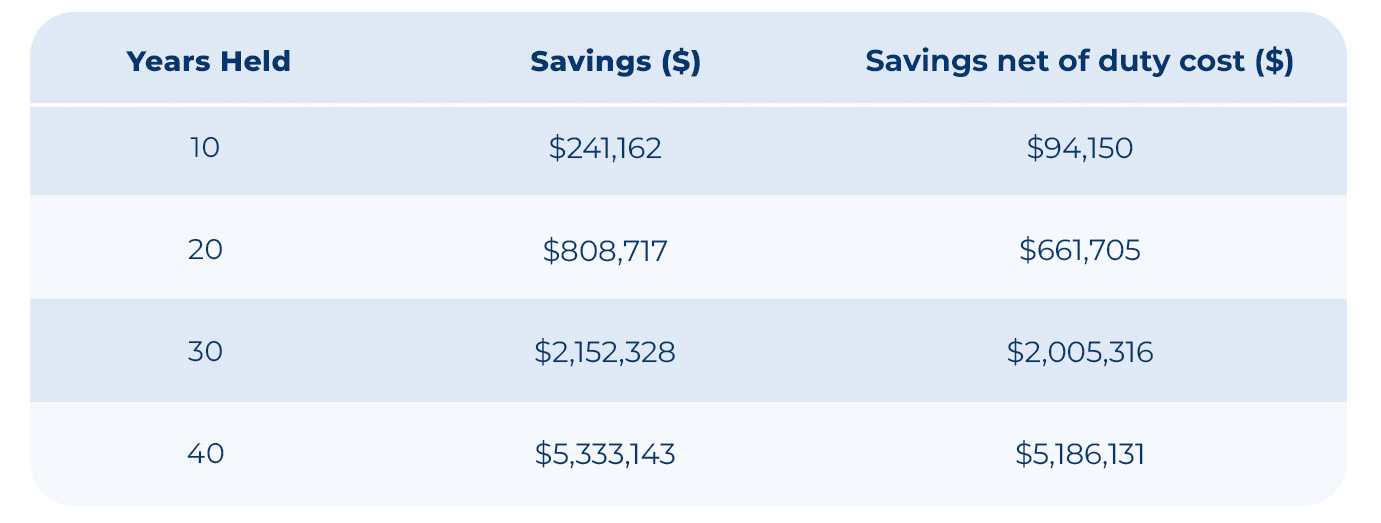Screen dimensions: 1381x523
Task: Select the $241,162 savings value
Action: coord(605,149)
